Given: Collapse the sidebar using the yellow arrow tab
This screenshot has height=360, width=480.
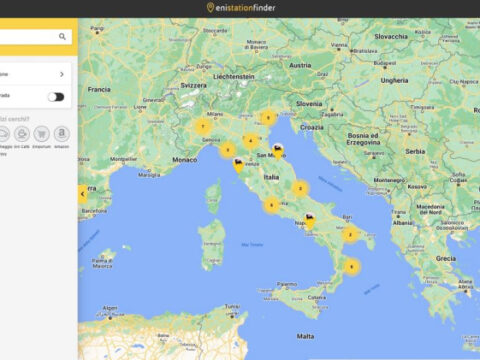Looking at the screenshot, I should click(x=82, y=194).
